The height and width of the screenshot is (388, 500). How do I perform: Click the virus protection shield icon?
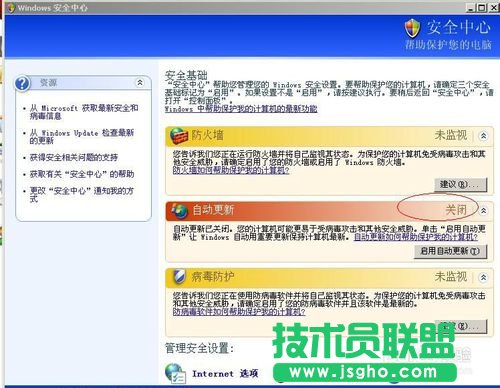(x=180, y=277)
